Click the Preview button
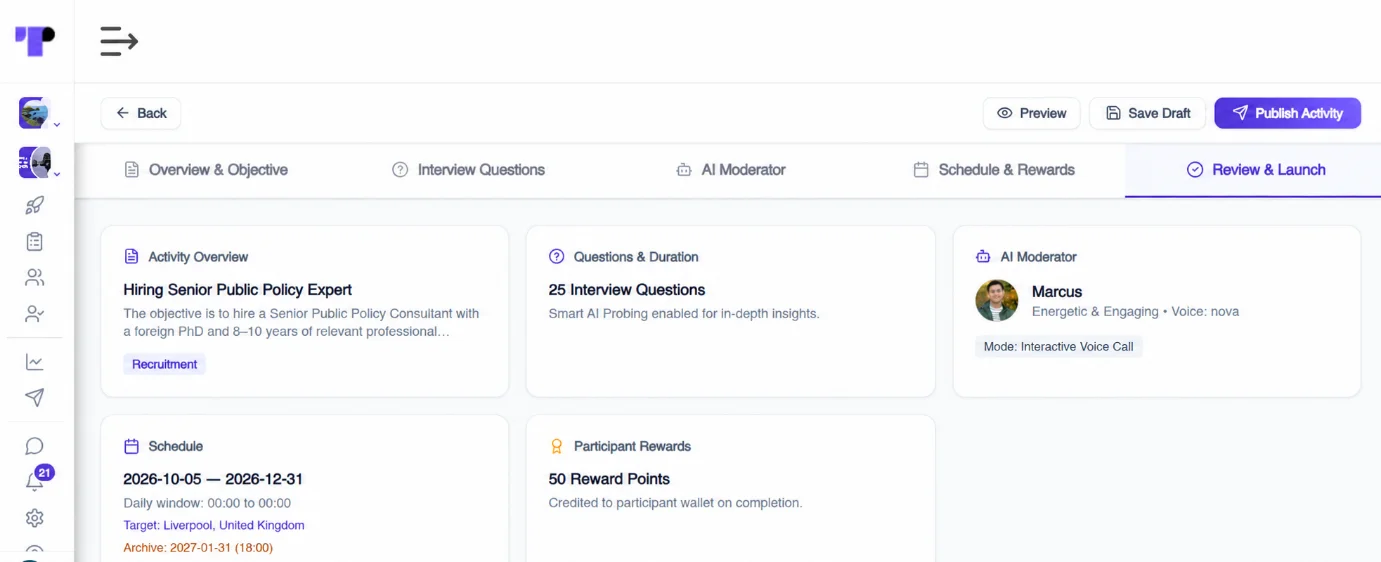This screenshot has height=562, width=1381. (x=1031, y=113)
